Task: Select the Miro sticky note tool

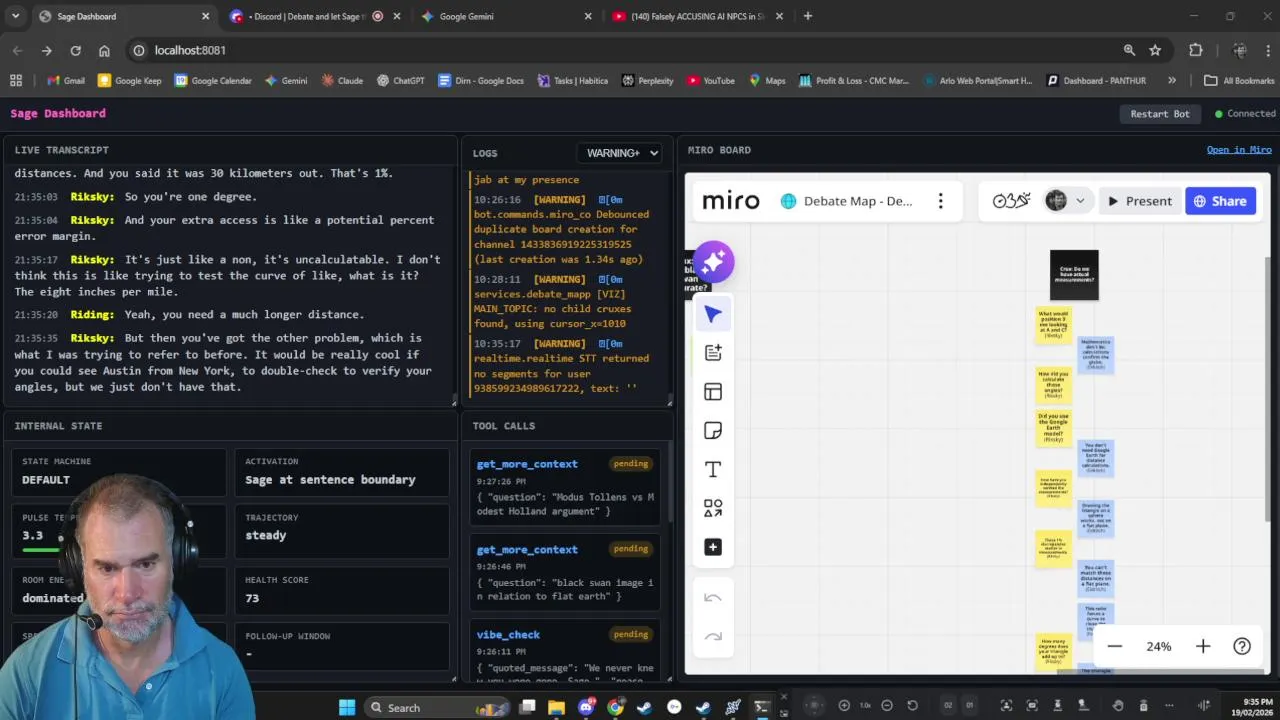Action: (713, 430)
